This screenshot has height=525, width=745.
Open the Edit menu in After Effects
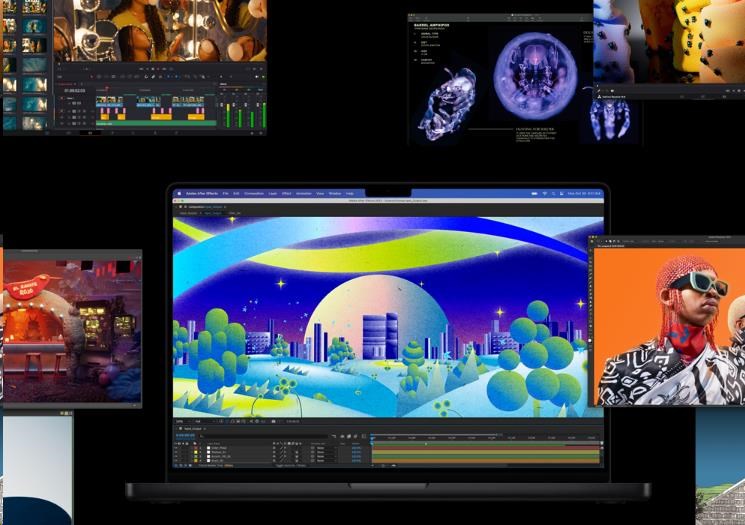(x=236, y=193)
